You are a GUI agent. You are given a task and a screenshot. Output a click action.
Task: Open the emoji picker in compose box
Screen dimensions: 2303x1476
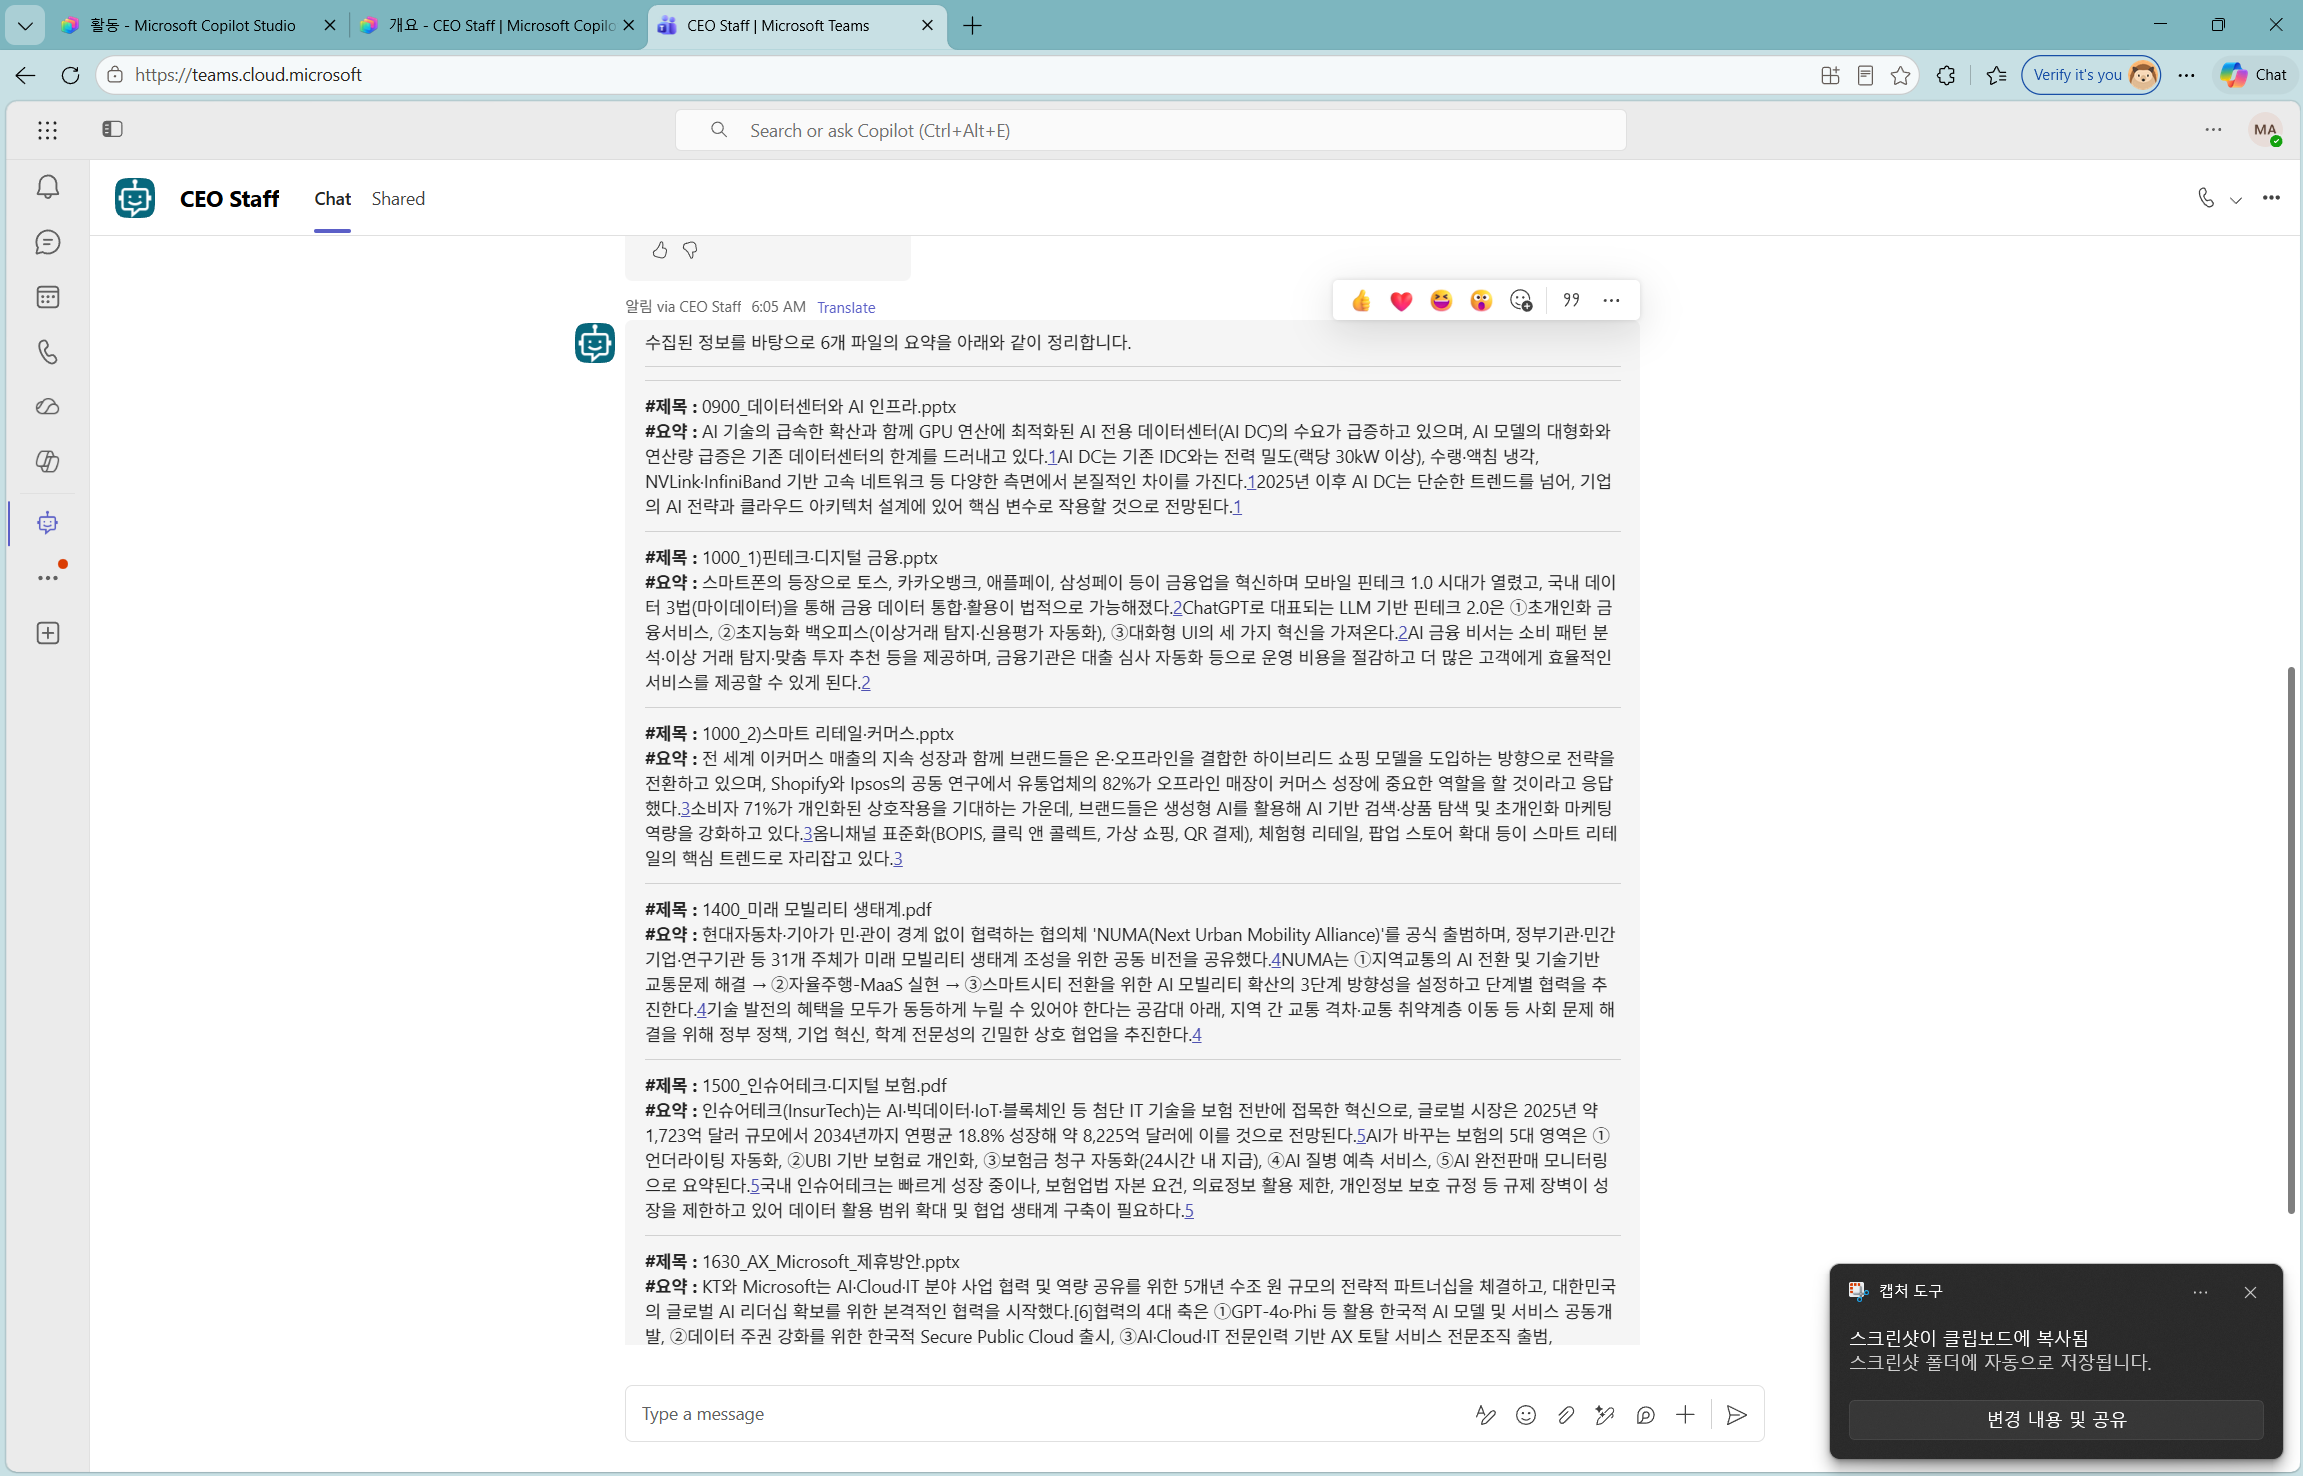[x=1525, y=1414]
